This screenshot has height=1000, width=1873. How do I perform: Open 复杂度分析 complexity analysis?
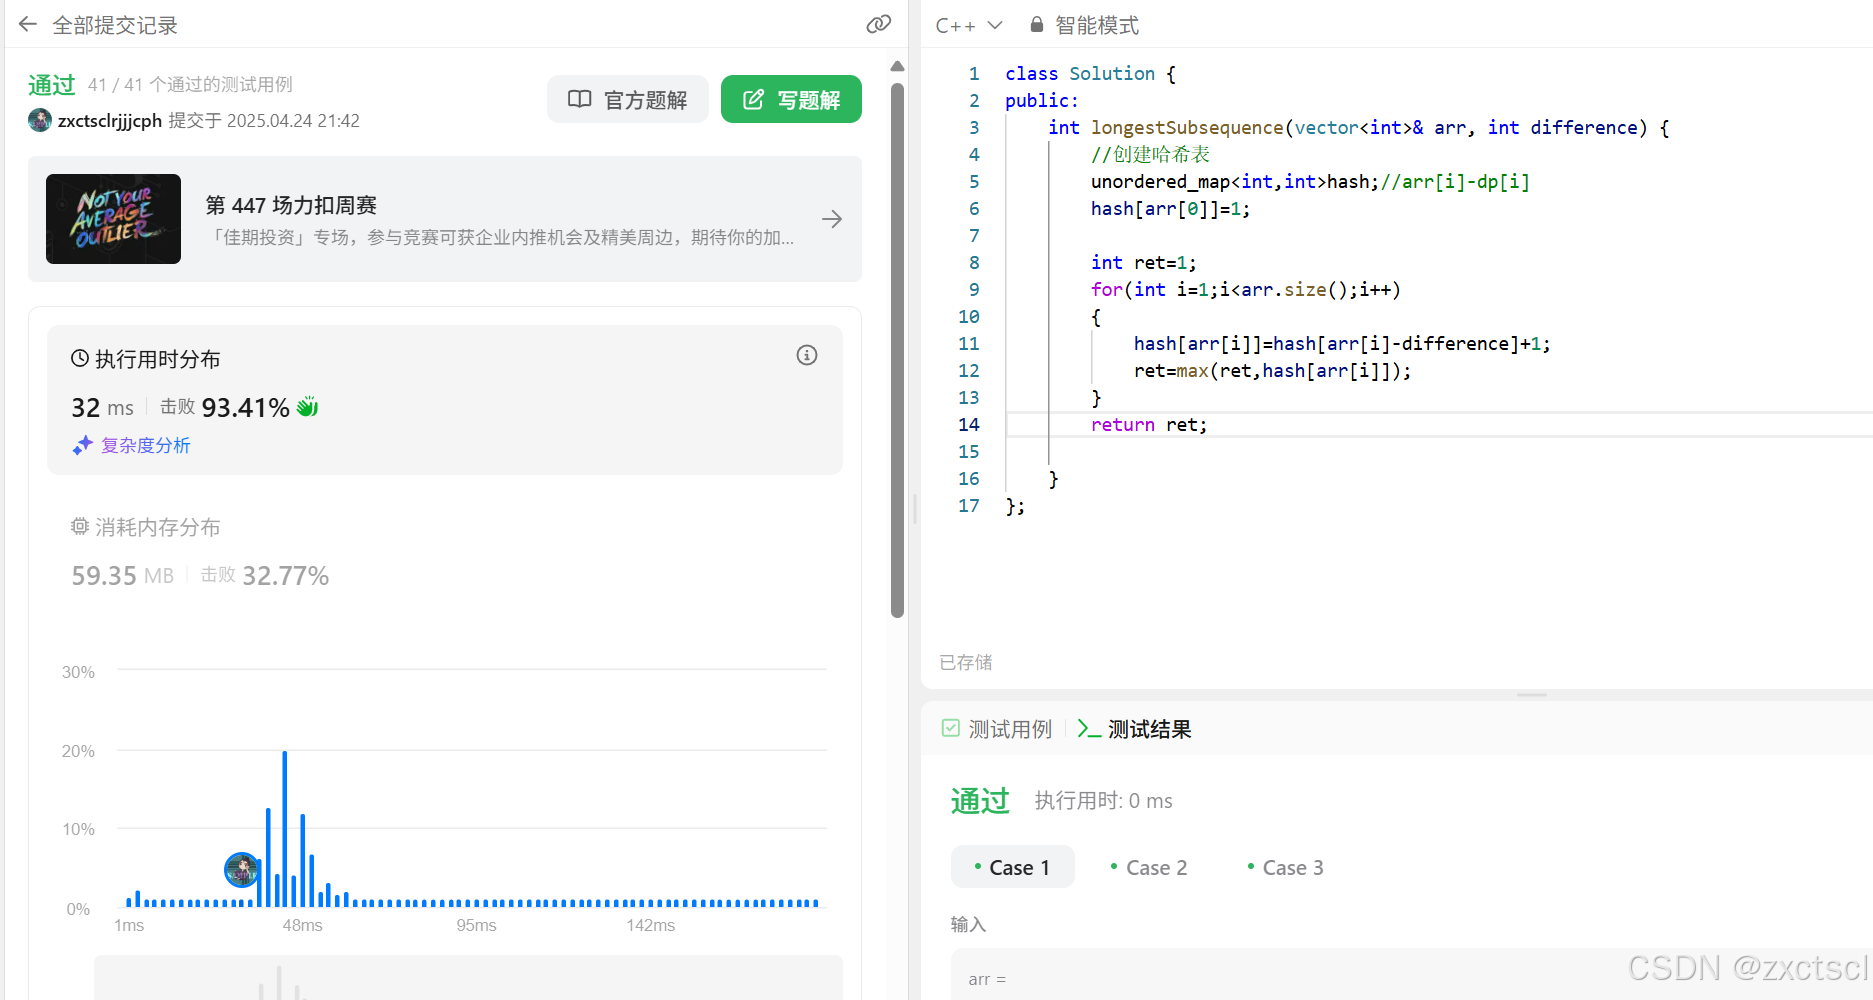[x=145, y=445]
